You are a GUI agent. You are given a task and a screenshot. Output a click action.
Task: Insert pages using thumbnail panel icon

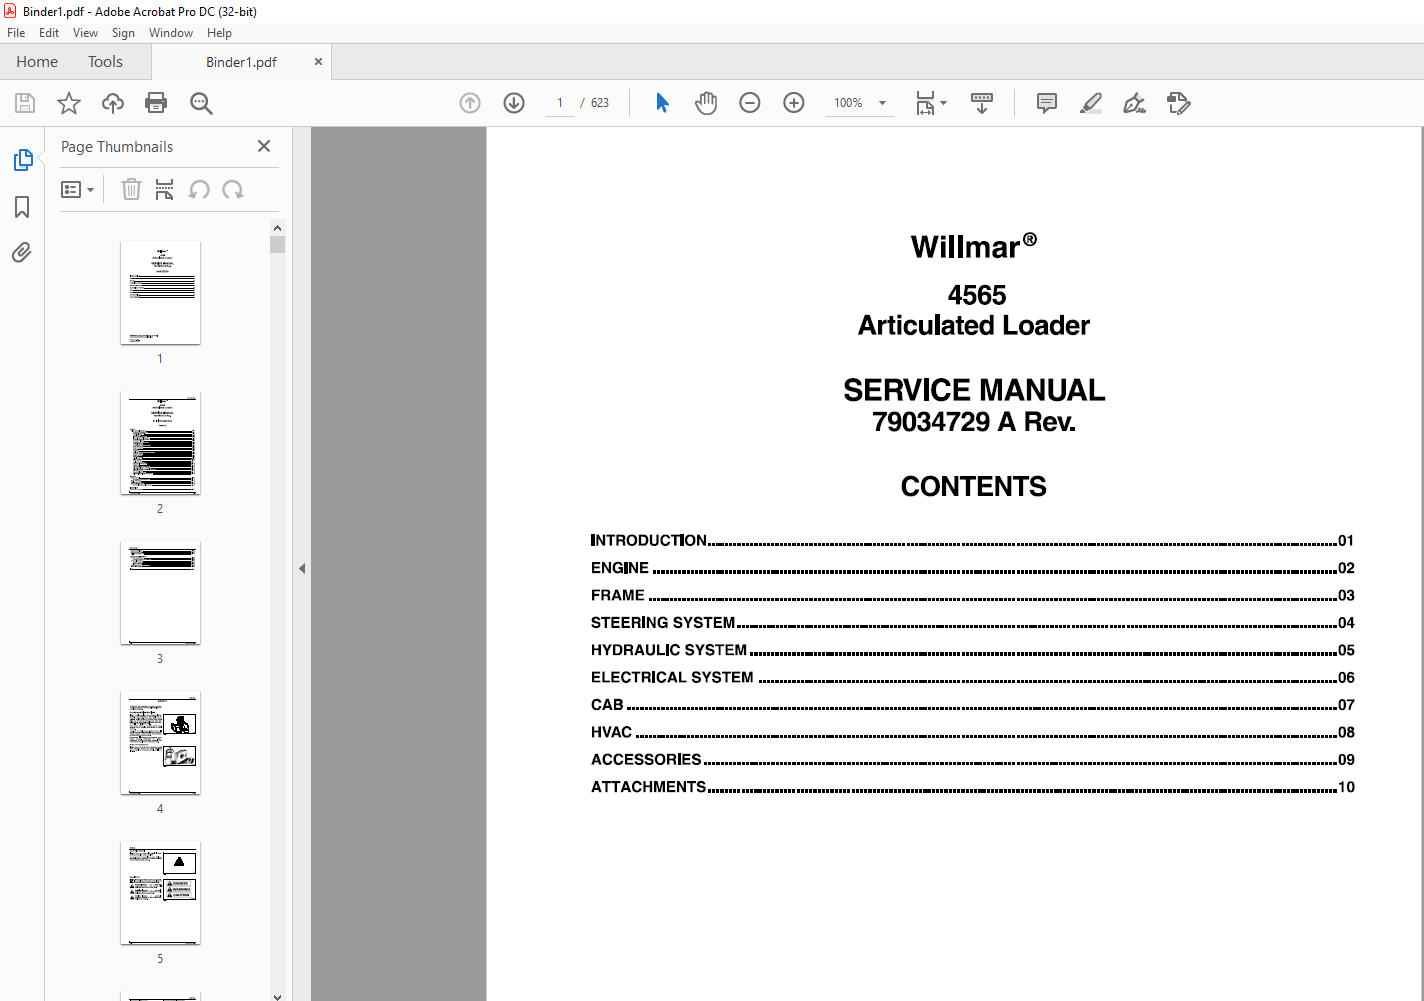coord(165,189)
